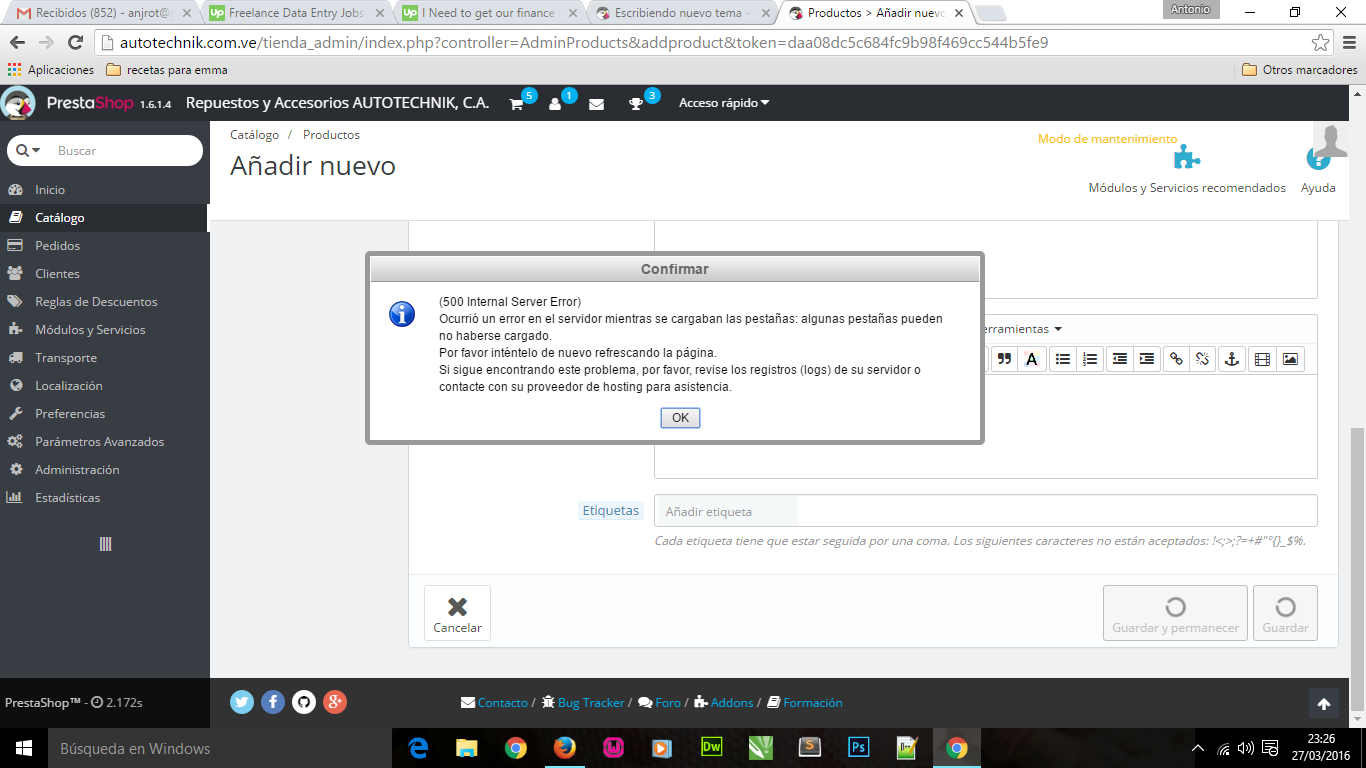This screenshot has width=1366, height=768.
Task: Open the messages envelope icon in header
Action: coord(596,104)
